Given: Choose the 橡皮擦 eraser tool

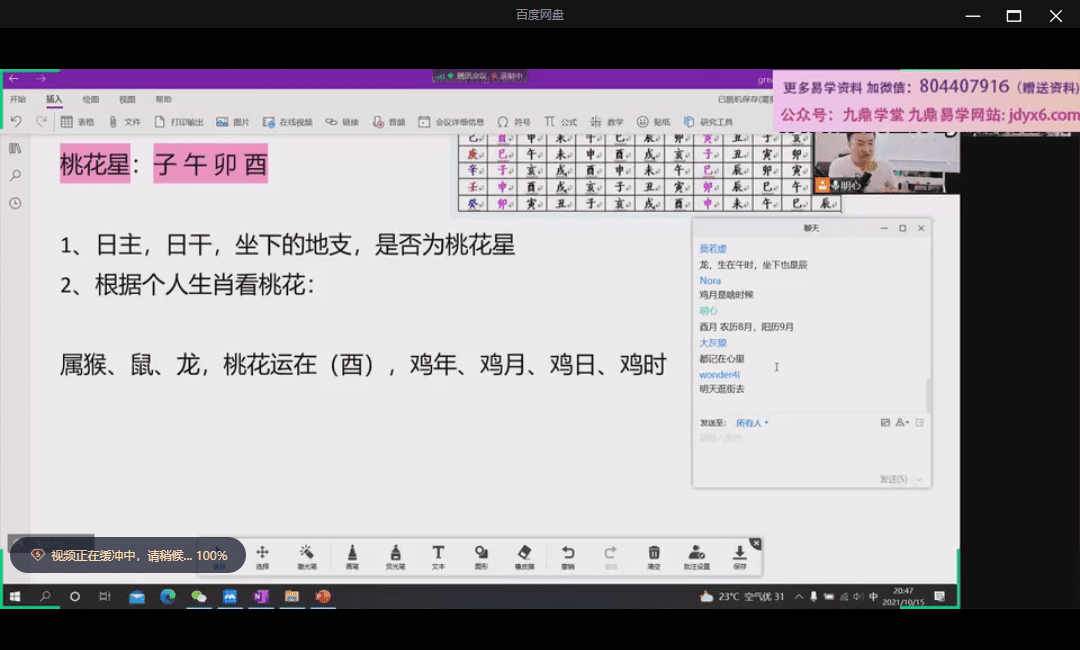Looking at the screenshot, I should tap(524, 556).
